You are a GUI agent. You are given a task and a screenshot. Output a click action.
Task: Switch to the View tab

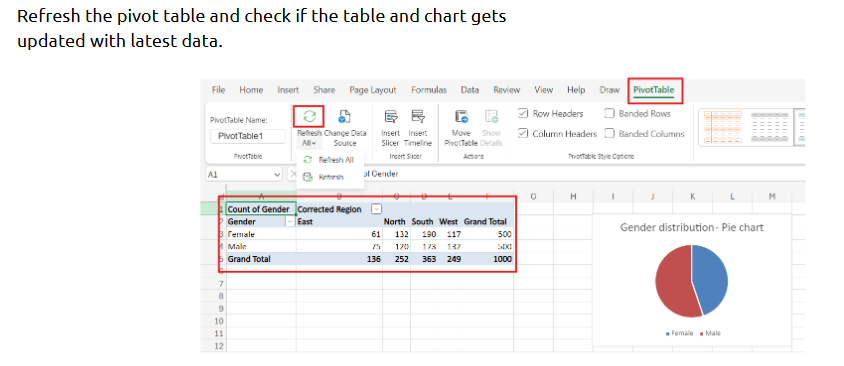click(544, 90)
